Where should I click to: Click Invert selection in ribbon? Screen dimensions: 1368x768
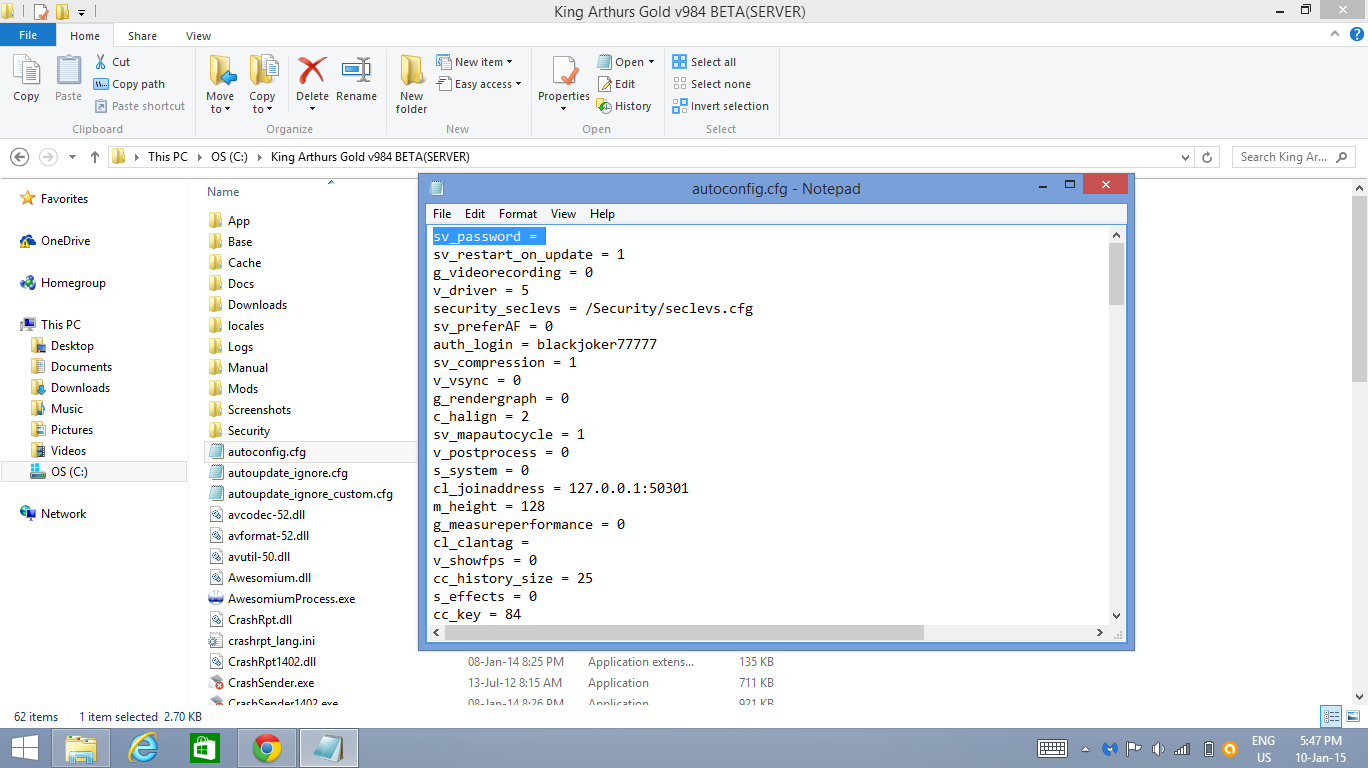click(x=720, y=106)
